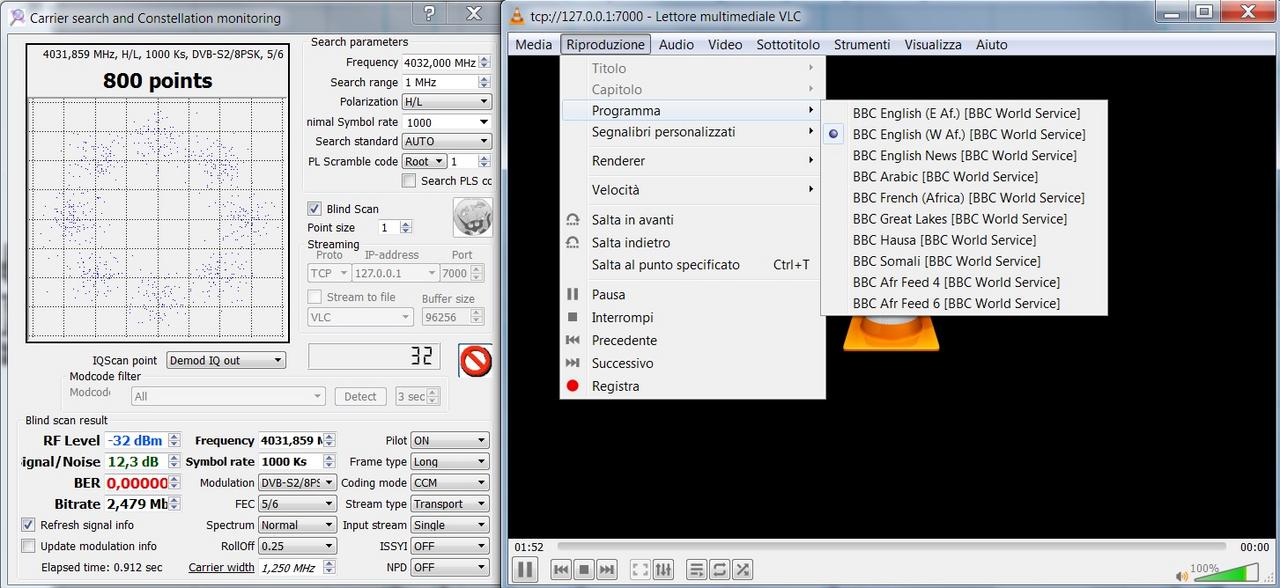Pause playback using VLC's bottom pause button
This screenshot has width=1280, height=588.
(525, 570)
